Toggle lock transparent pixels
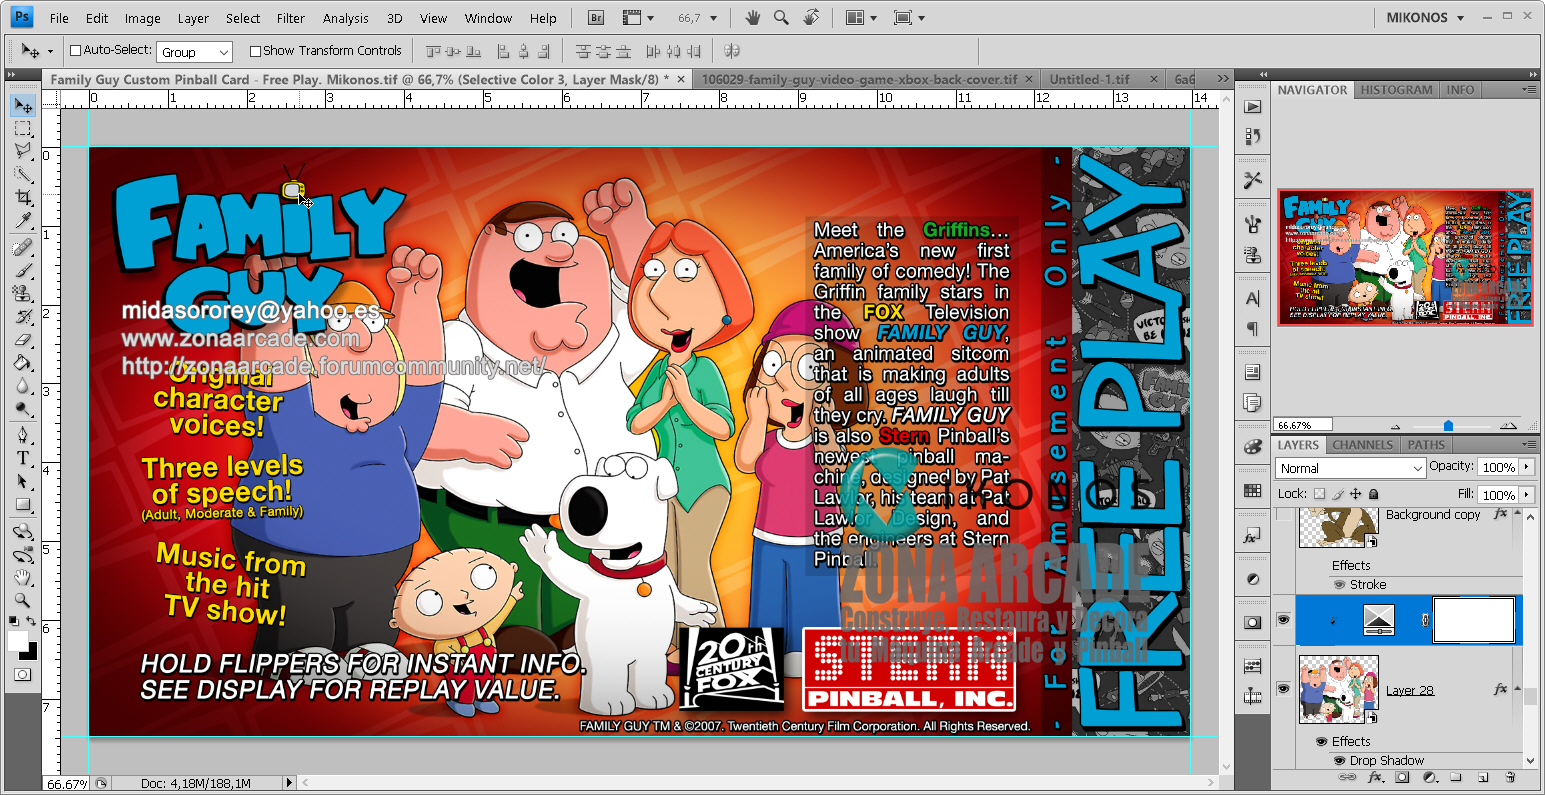The height and width of the screenshot is (795, 1545). (x=1319, y=494)
